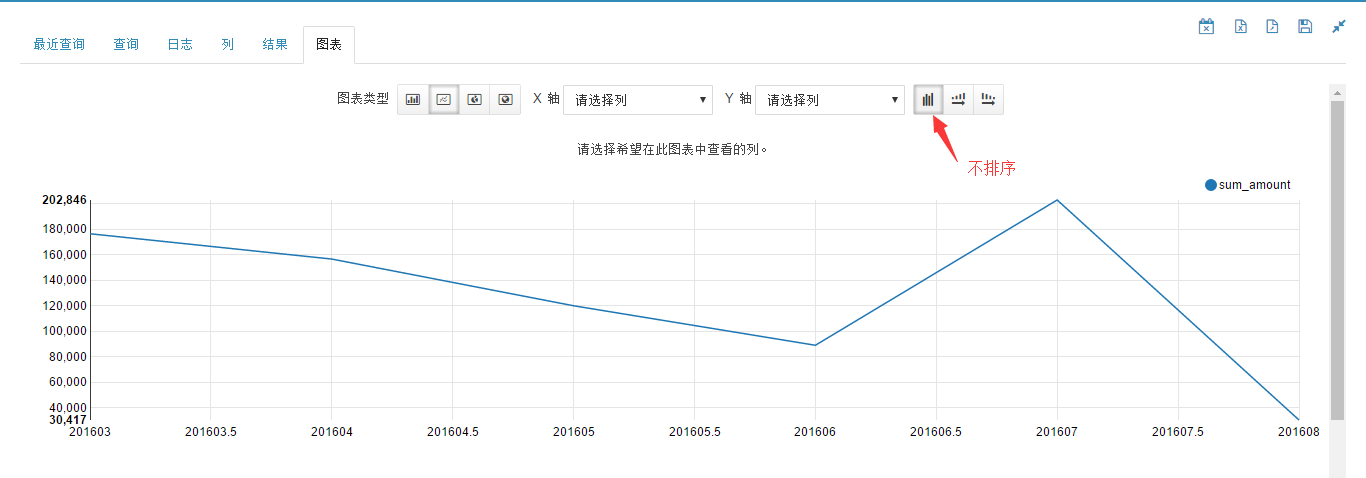The height and width of the screenshot is (478, 1366).
Task: Click the x-axis label 201607.5
Action: pyautogui.click(x=1178, y=432)
